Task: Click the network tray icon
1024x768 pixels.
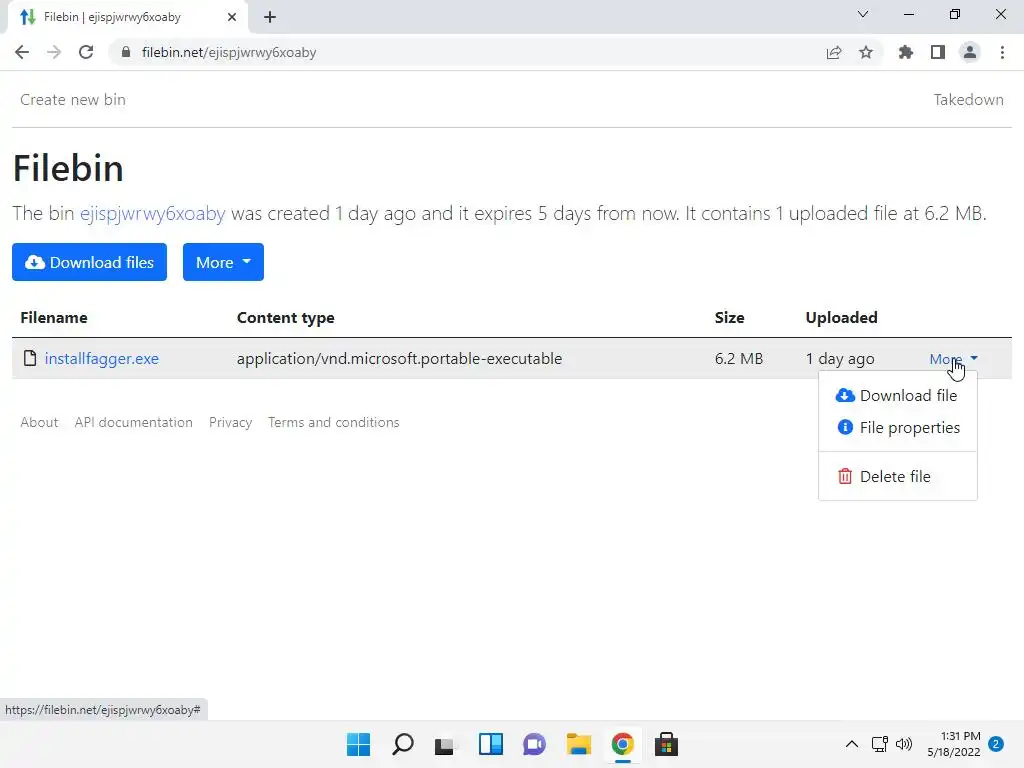Action: (x=880, y=744)
